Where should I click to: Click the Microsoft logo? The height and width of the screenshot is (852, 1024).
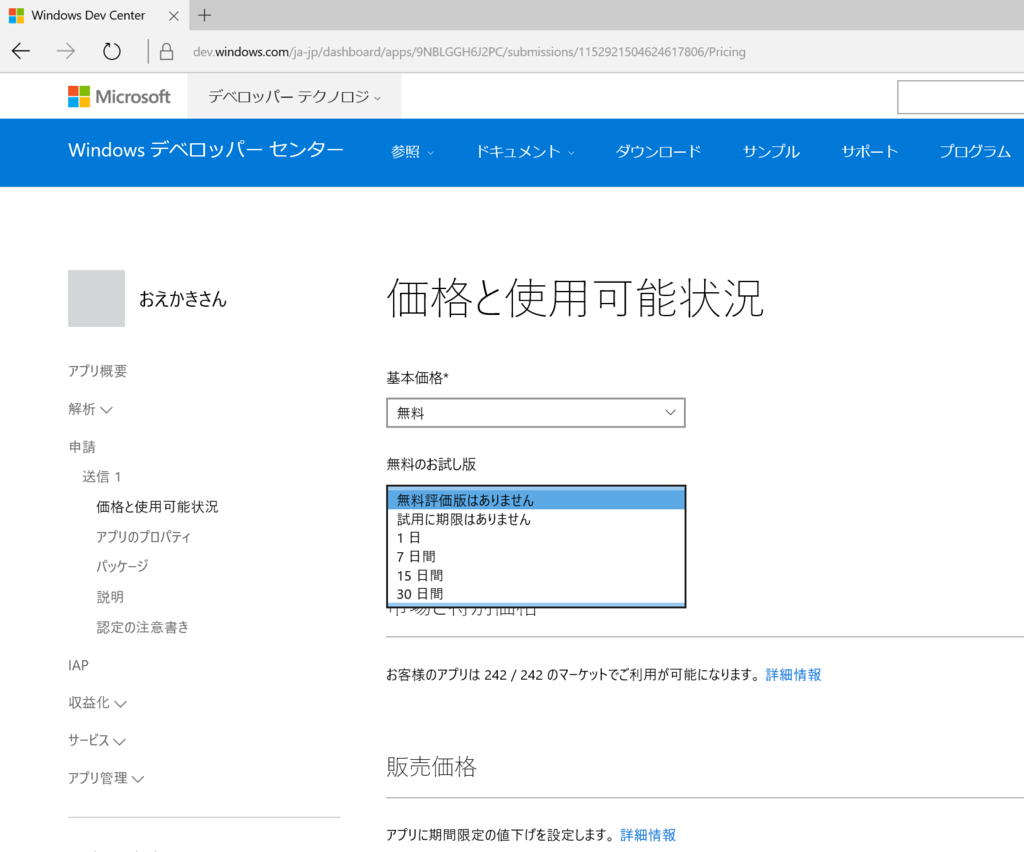coord(119,97)
